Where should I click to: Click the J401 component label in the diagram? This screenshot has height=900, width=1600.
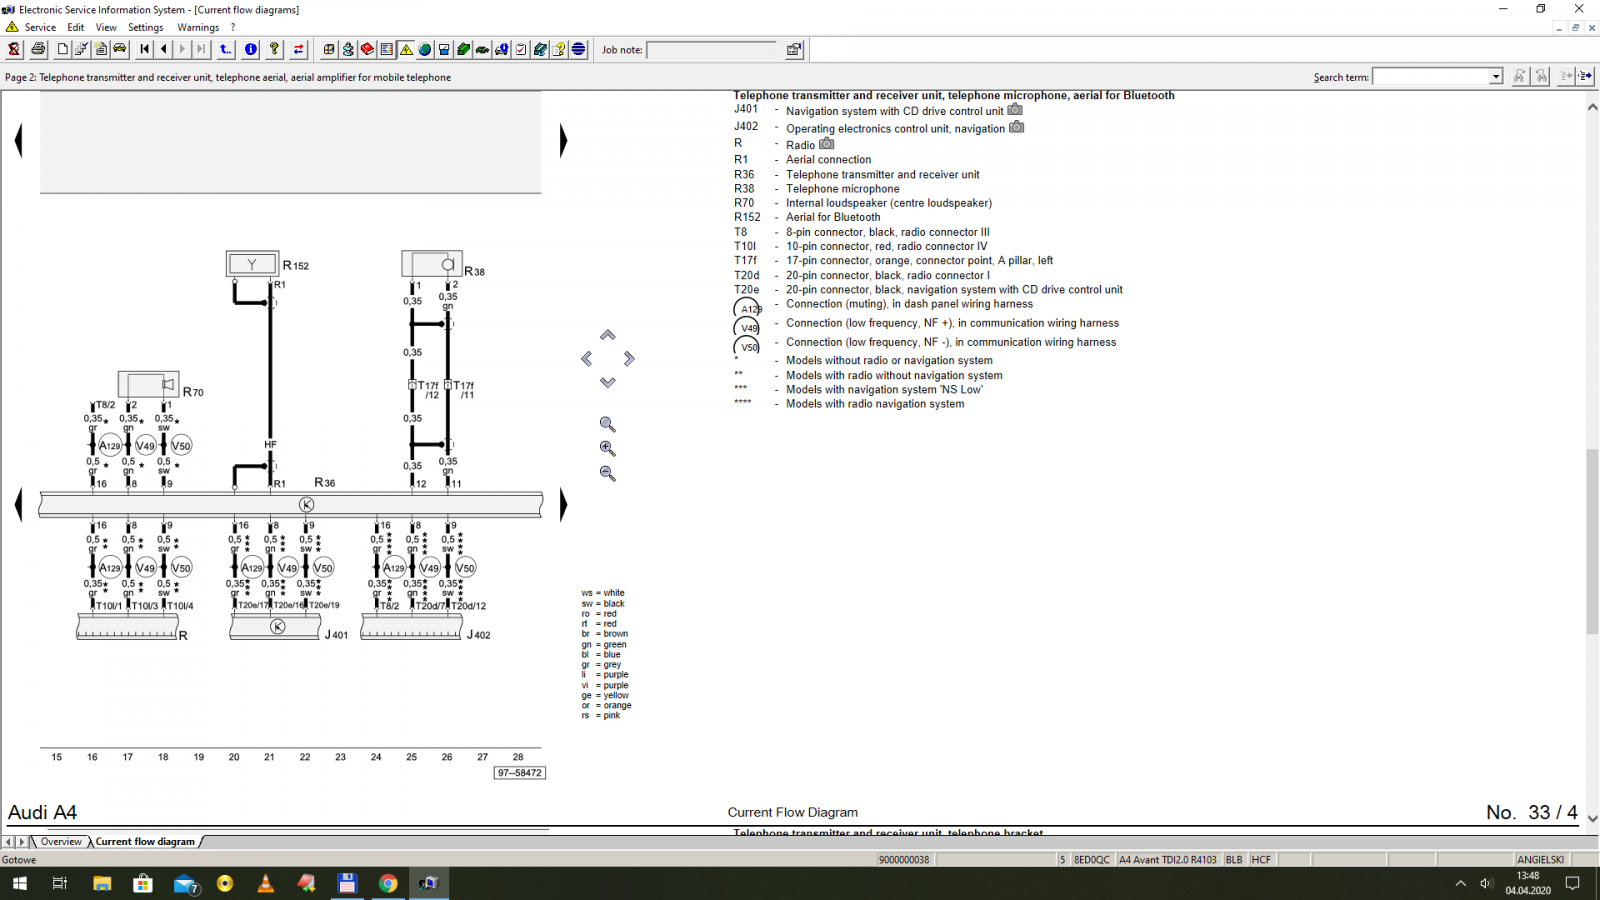click(x=336, y=635)
